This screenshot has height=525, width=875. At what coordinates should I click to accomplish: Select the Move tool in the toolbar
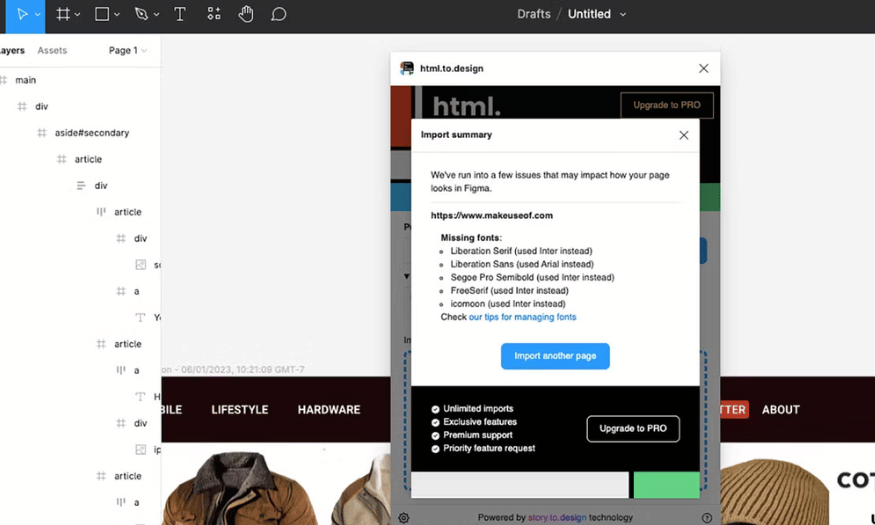point(24,14)
